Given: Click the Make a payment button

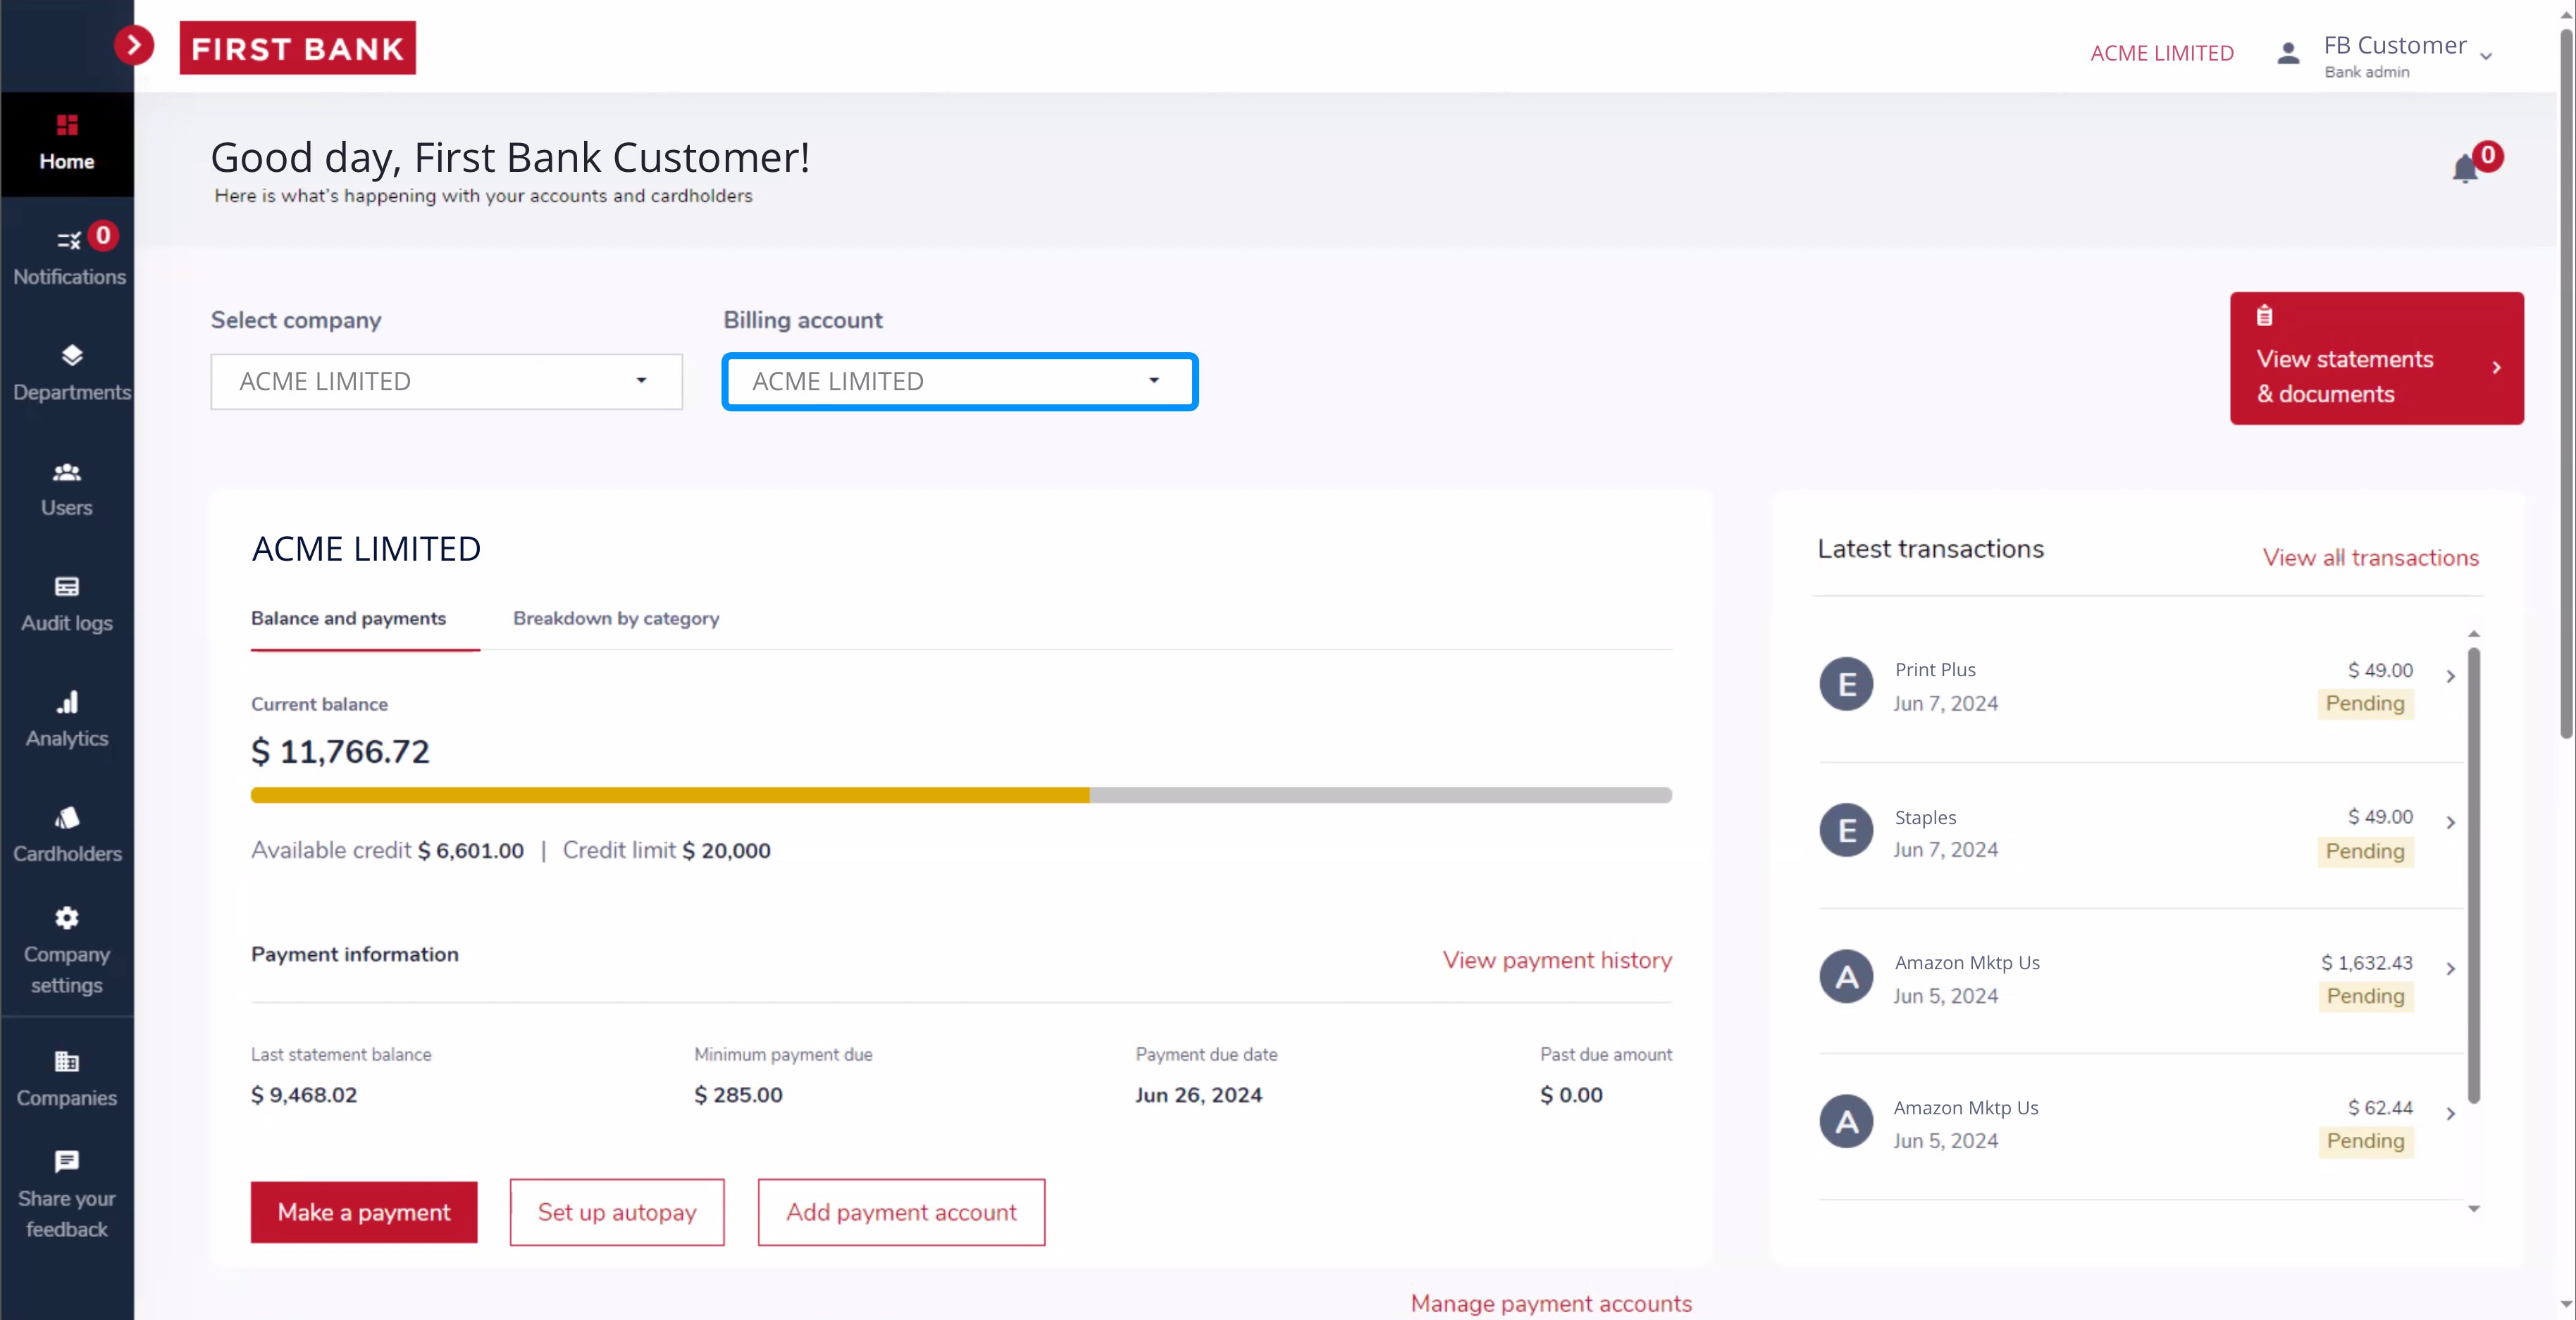Looking at the screenshot, I should pyautogui.click(x=364, y=1212).
